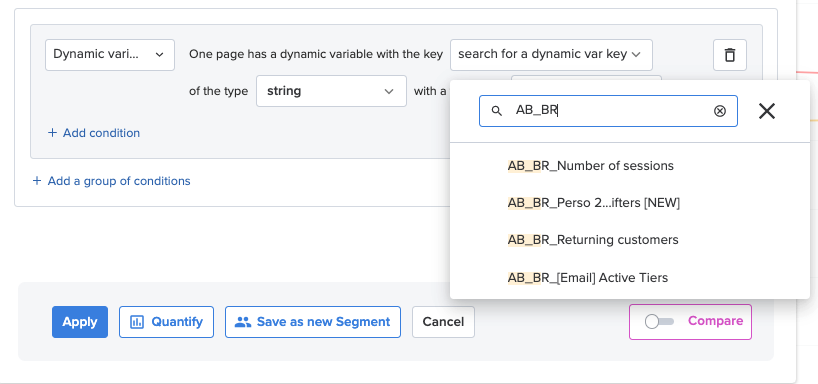This screenshot has width=818, height=384.
Task: Focus the AB_BR search input field
Action: [x=608, y=111]
